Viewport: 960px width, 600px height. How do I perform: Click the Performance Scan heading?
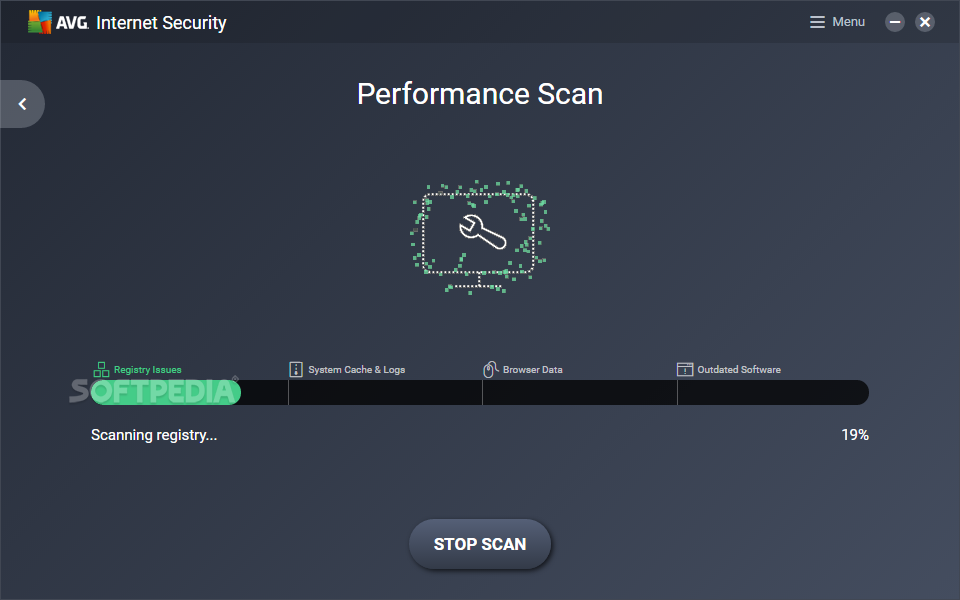(x=480, y=94)
